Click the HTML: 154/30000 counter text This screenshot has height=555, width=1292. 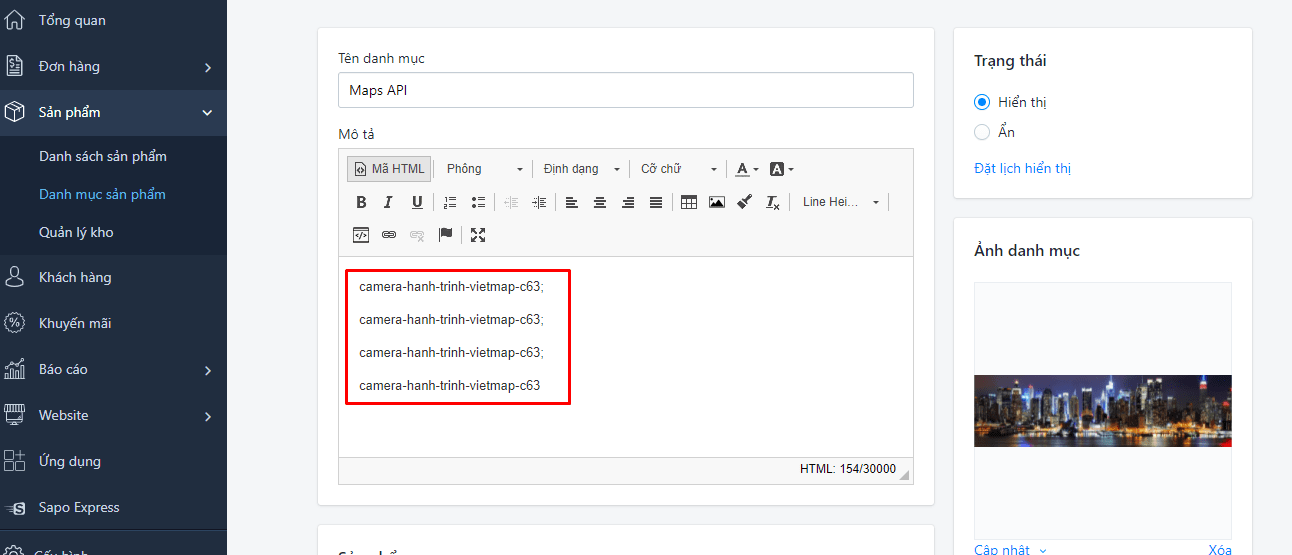848,469
